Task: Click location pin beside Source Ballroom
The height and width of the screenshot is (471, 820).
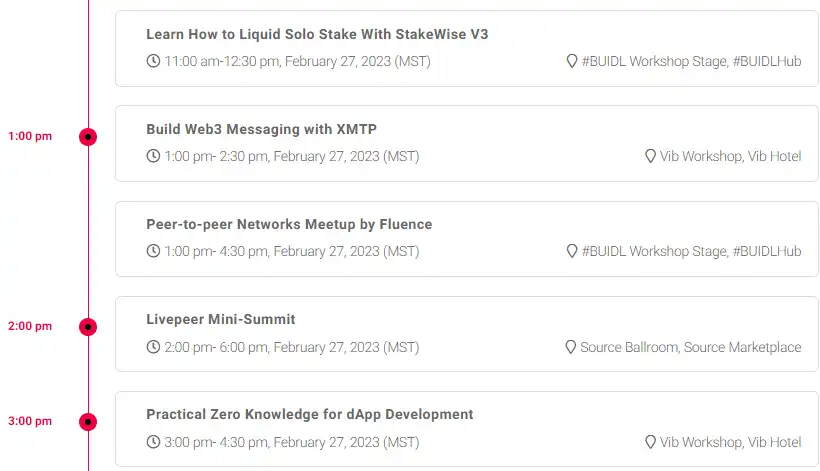Action: point(571,347)
